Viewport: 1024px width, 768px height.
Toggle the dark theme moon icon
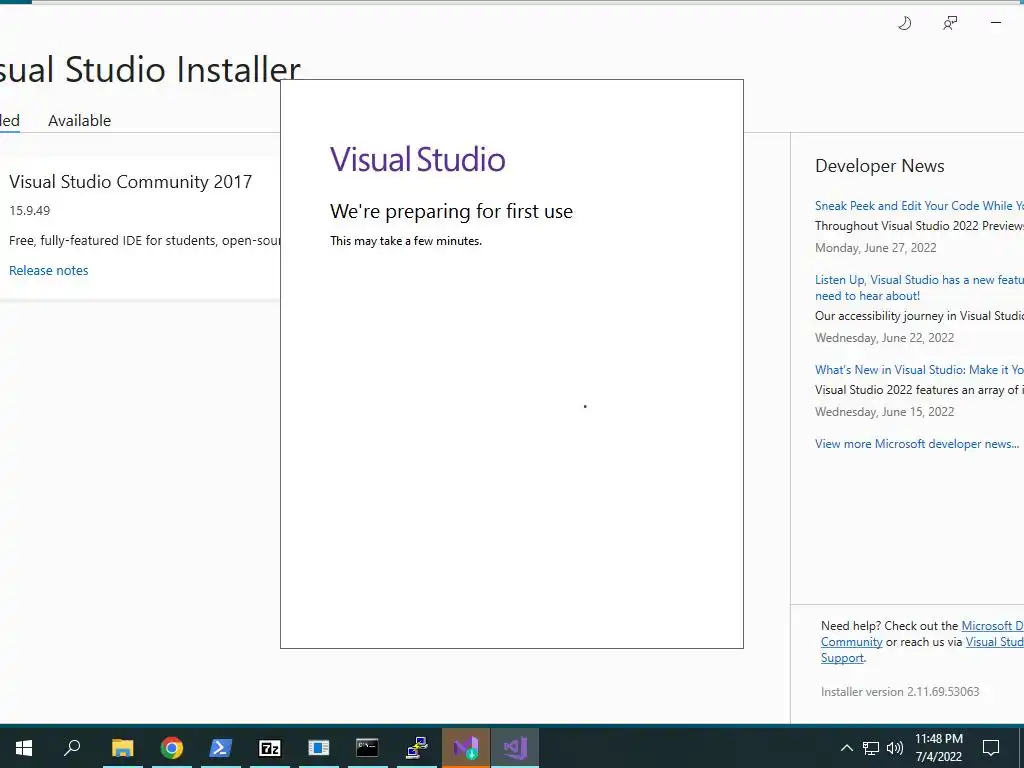click(x=904, y=24)
